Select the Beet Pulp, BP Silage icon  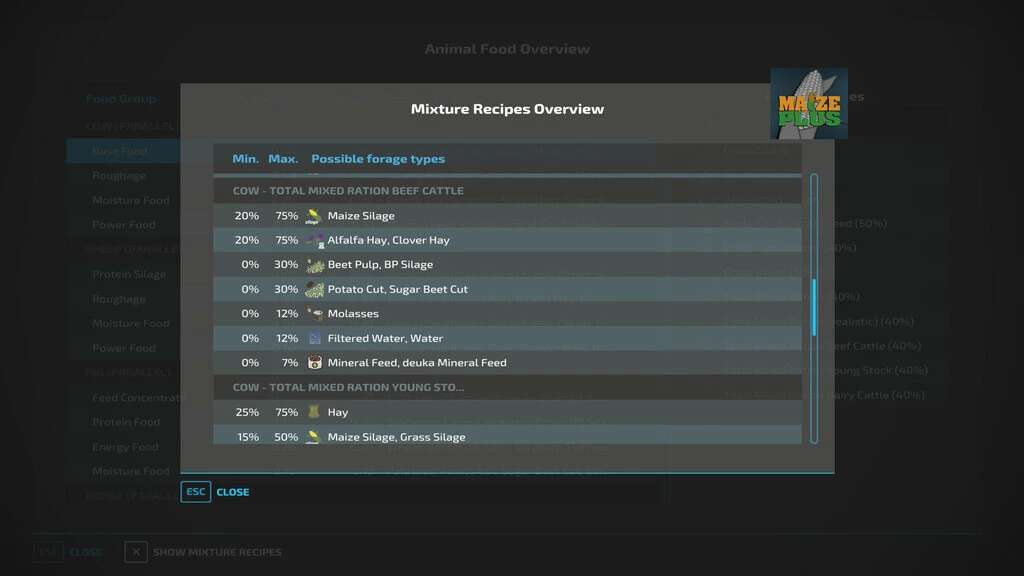314,265
